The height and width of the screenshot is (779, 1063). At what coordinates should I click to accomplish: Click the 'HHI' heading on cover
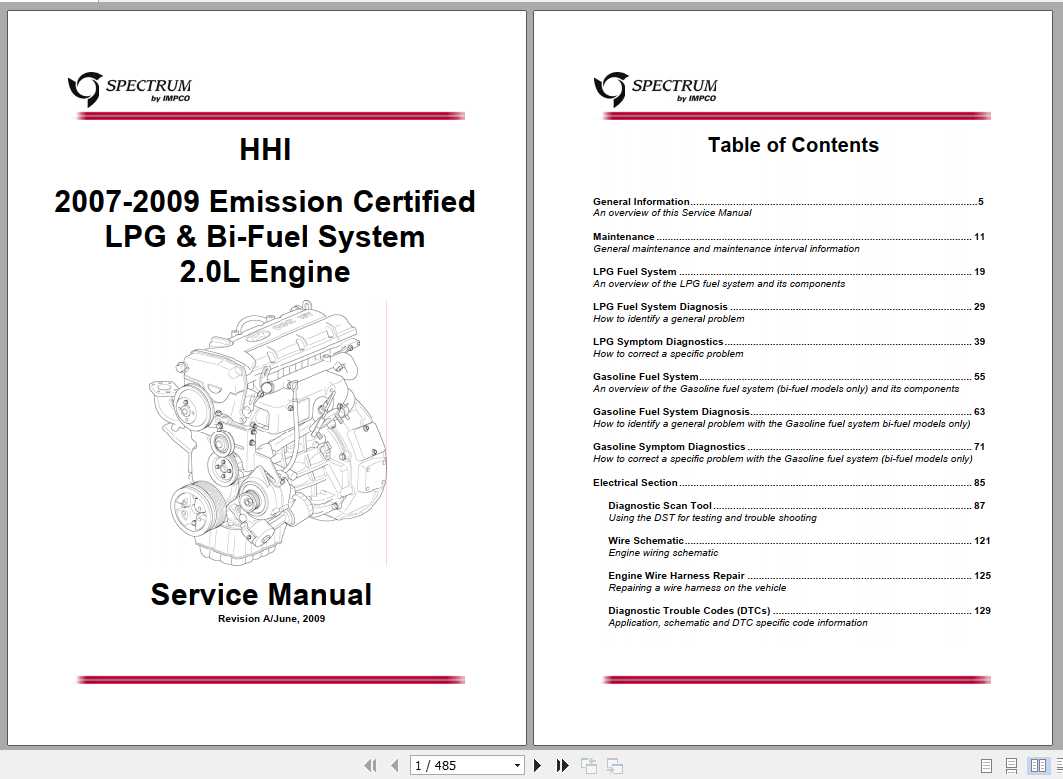tap(265, 150)
